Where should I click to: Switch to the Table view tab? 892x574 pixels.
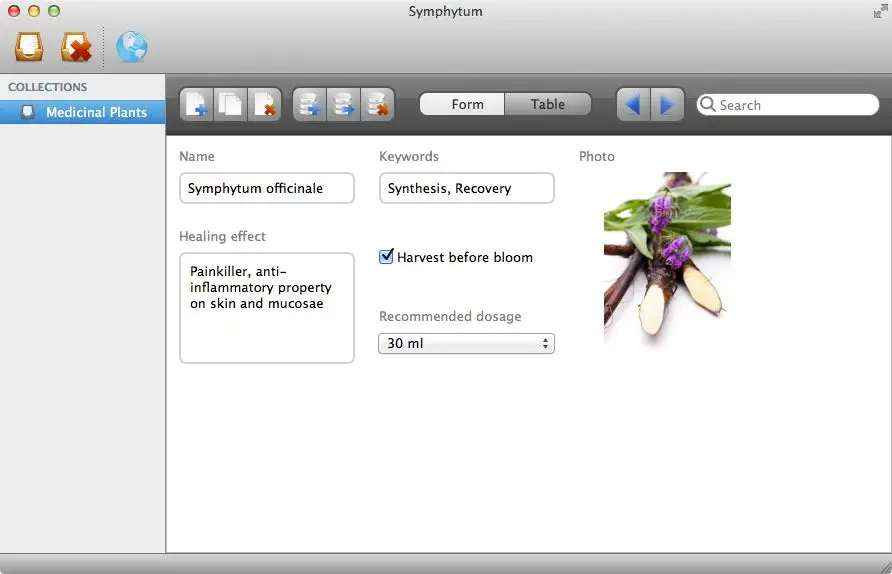coord(548,104)
